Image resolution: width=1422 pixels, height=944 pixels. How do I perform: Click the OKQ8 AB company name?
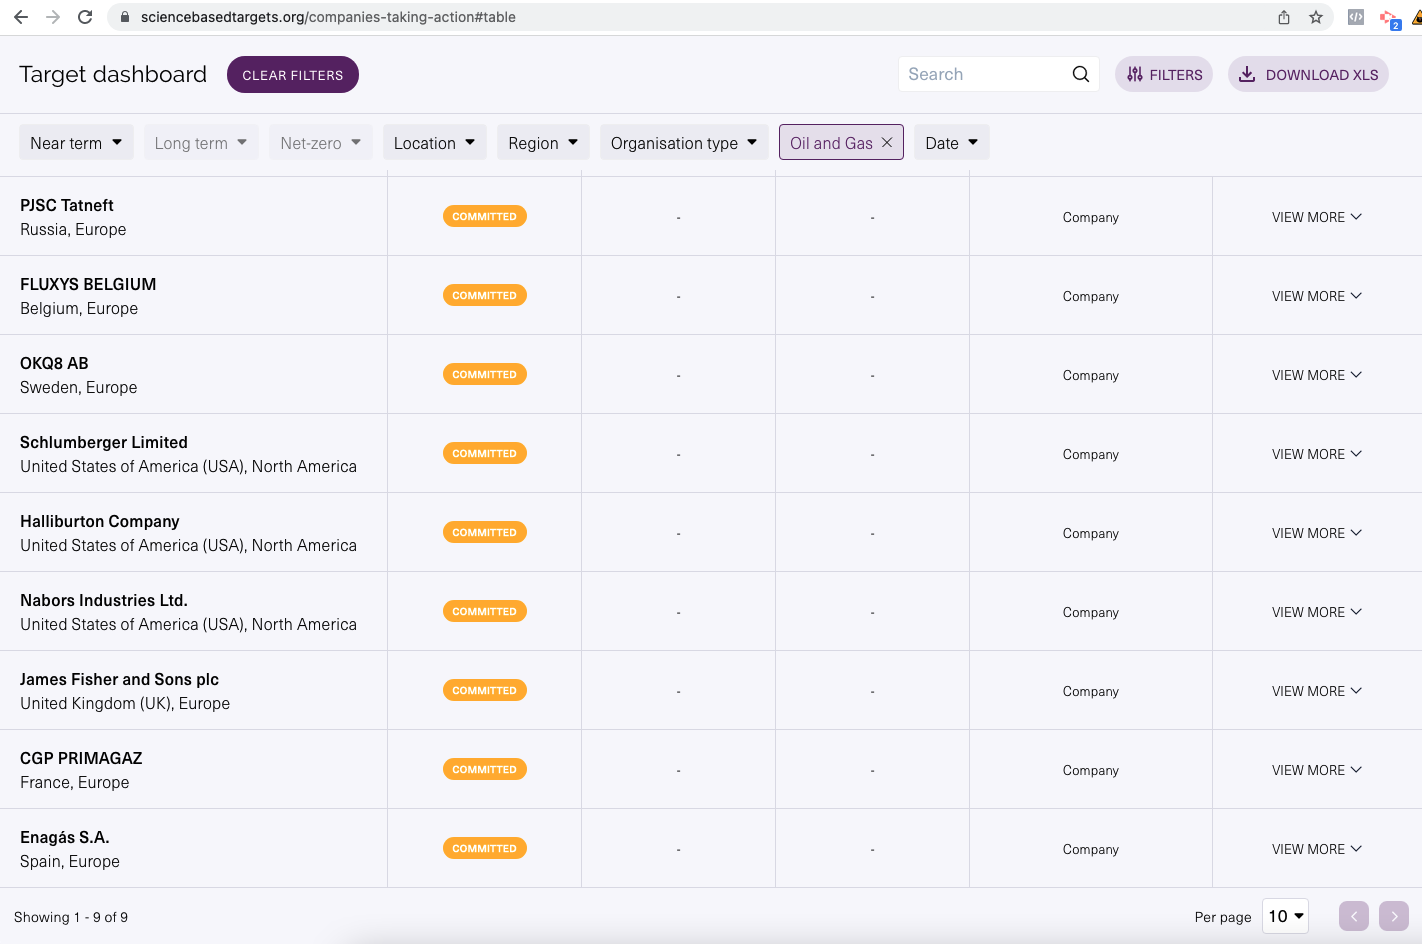(x=54, y=363)
